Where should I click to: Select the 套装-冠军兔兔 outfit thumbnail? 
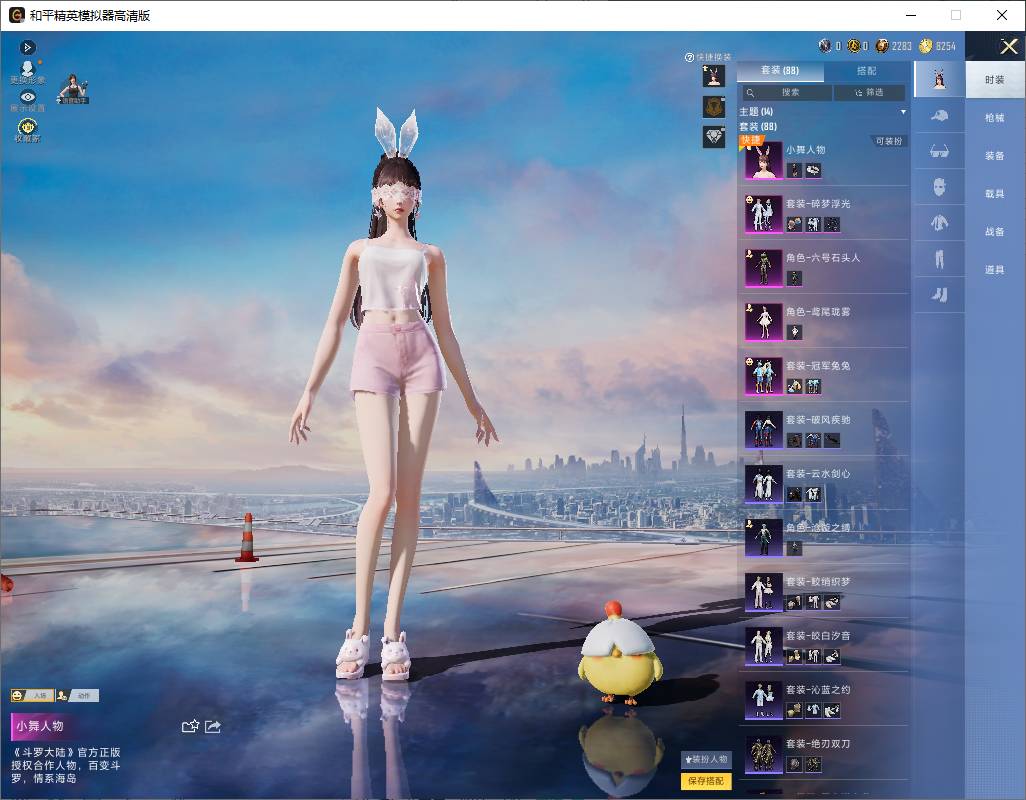click(x=764, y=376)
